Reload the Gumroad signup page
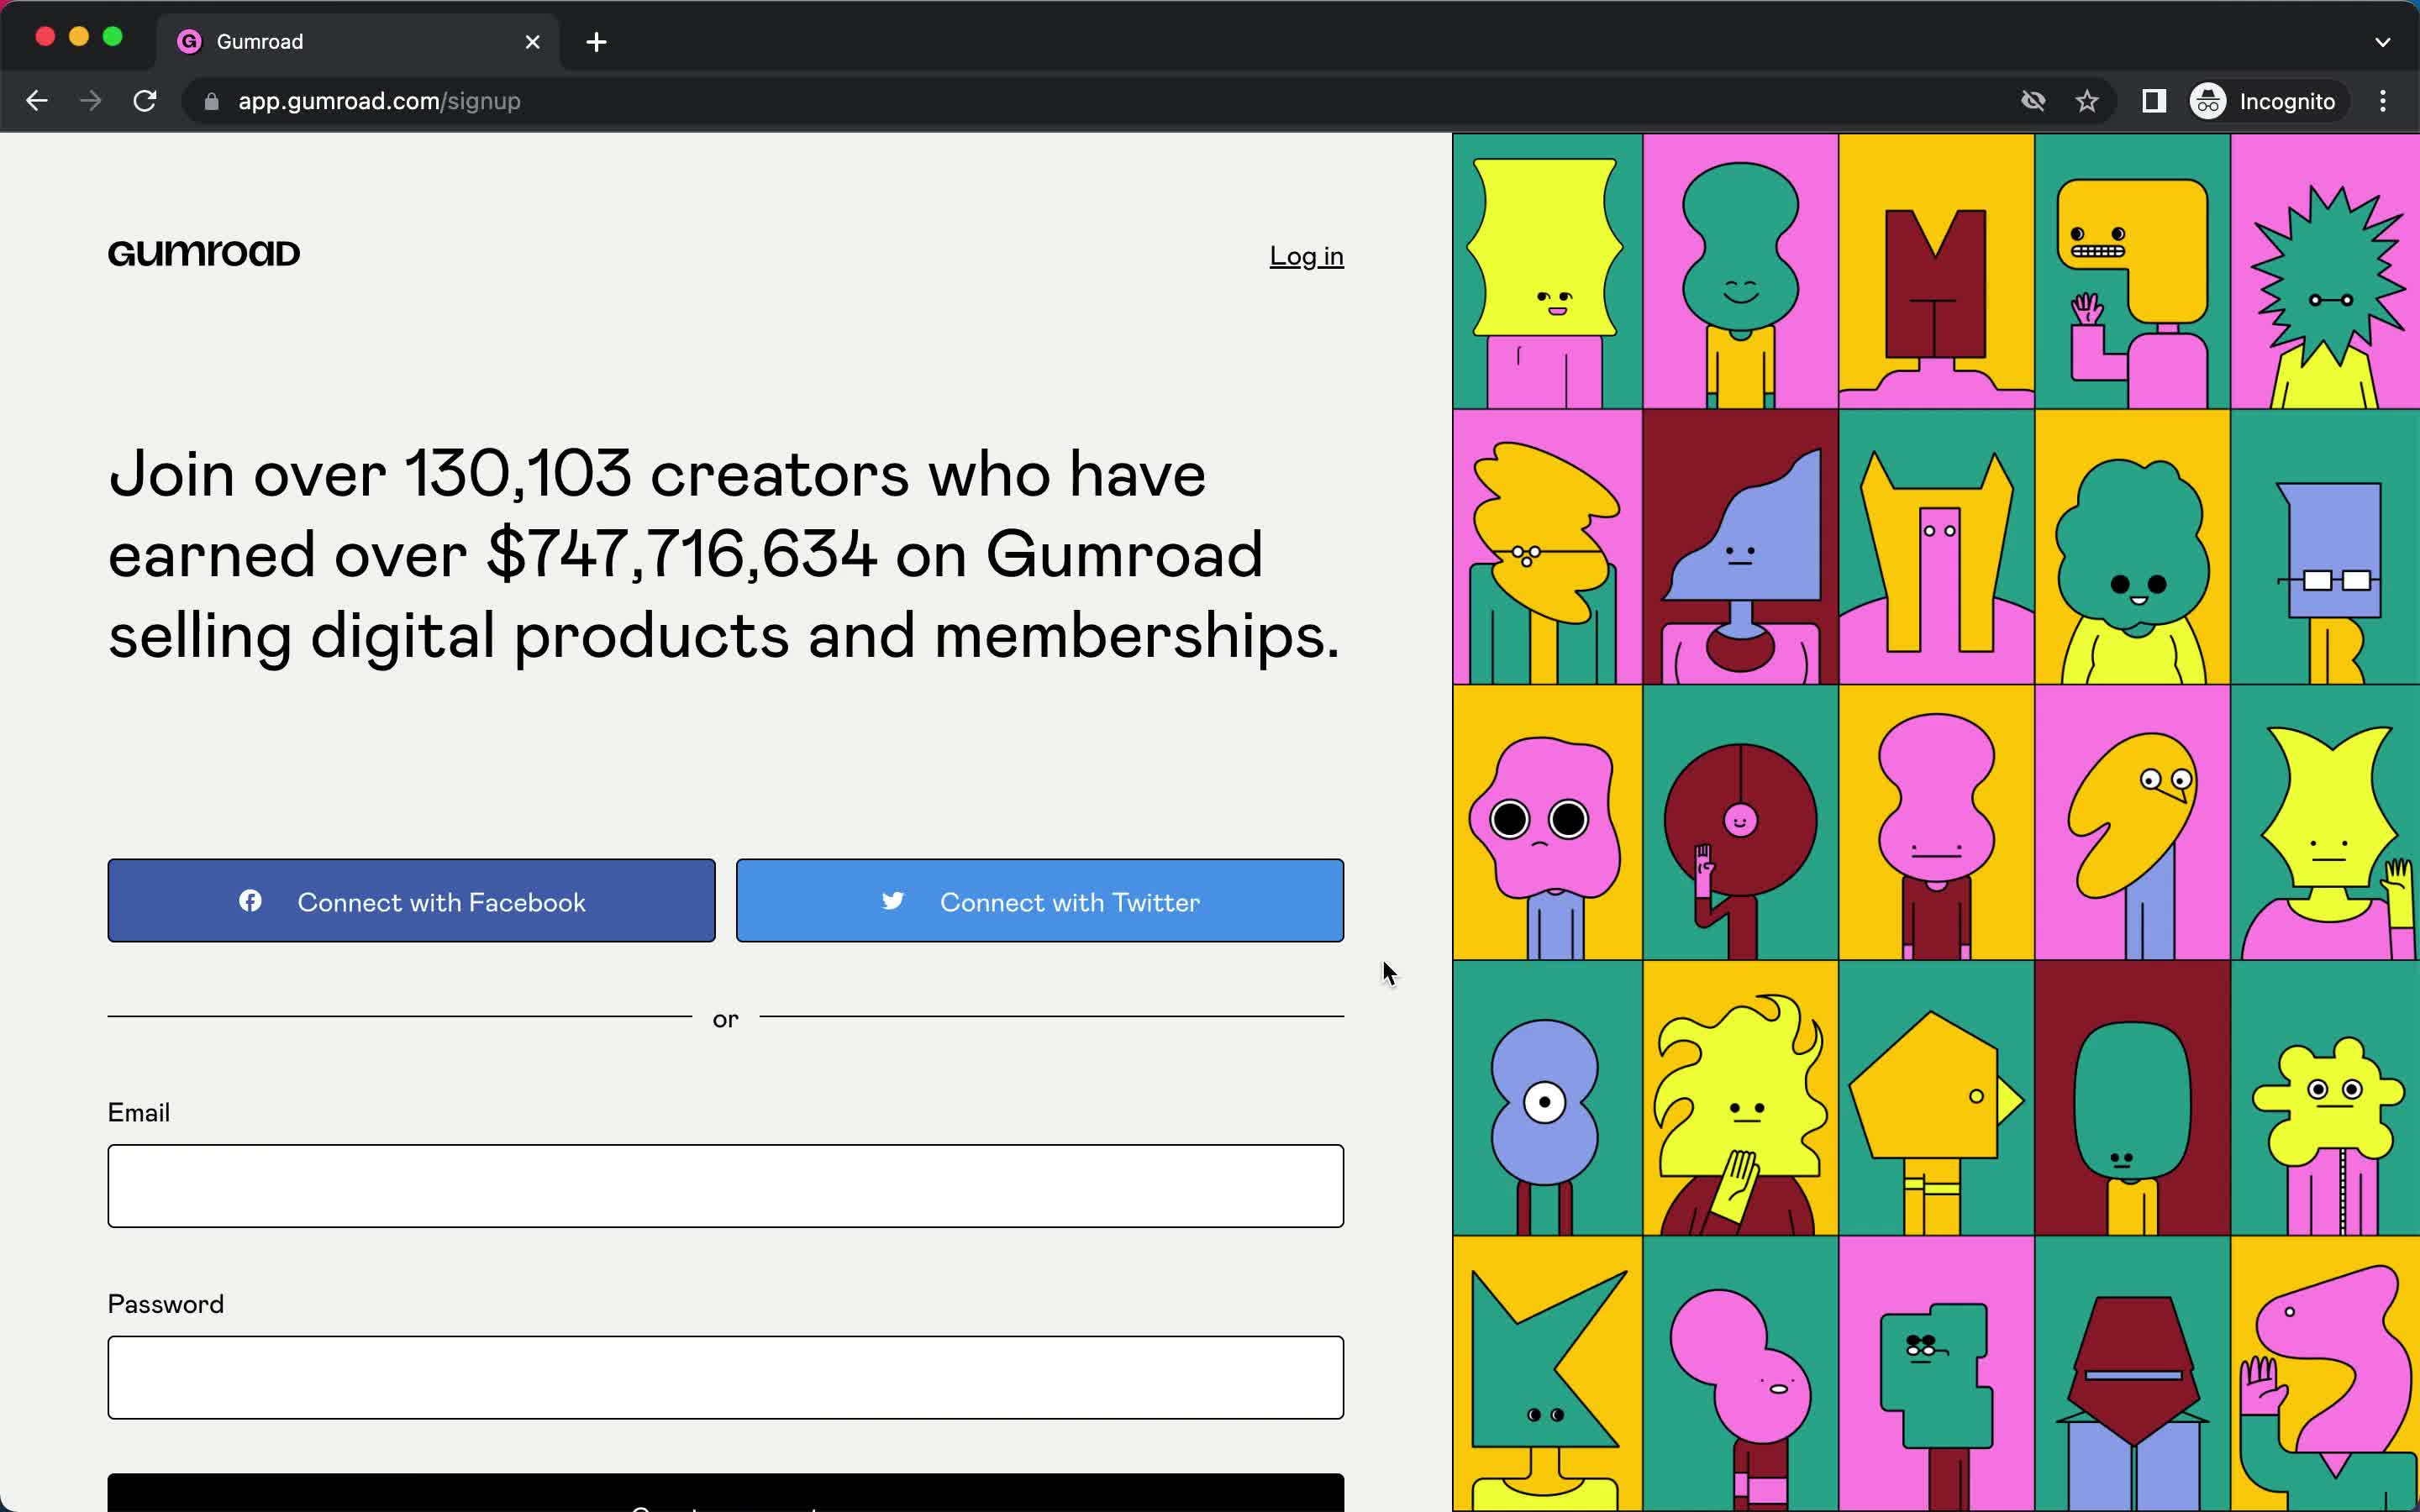This screenshot has height=1512, width=2420. 145,101
